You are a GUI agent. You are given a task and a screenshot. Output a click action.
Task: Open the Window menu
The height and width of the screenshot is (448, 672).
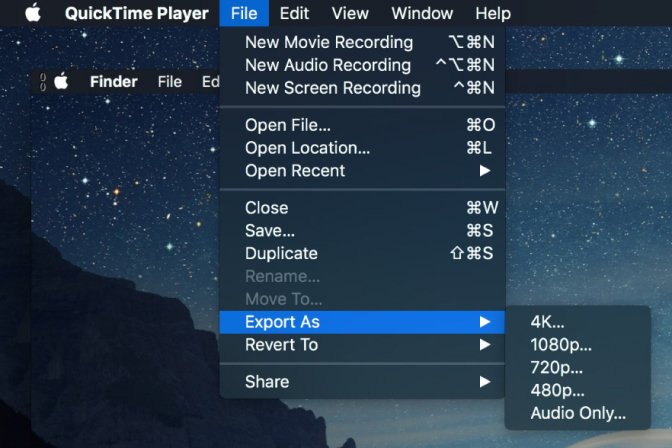coord(422,13)
